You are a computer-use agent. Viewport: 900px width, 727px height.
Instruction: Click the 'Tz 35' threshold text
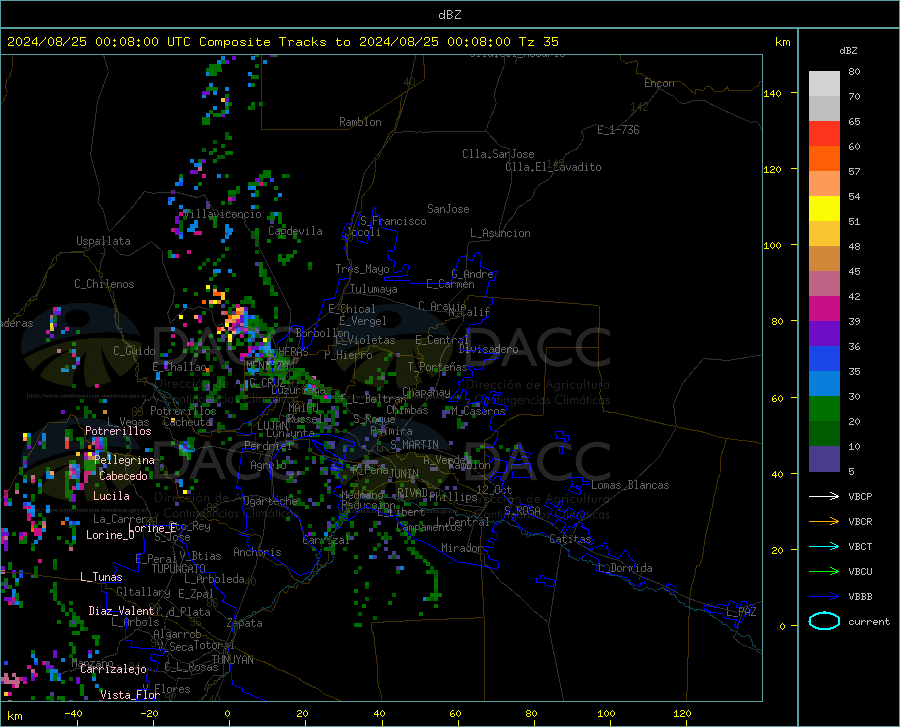pos(539,42)
